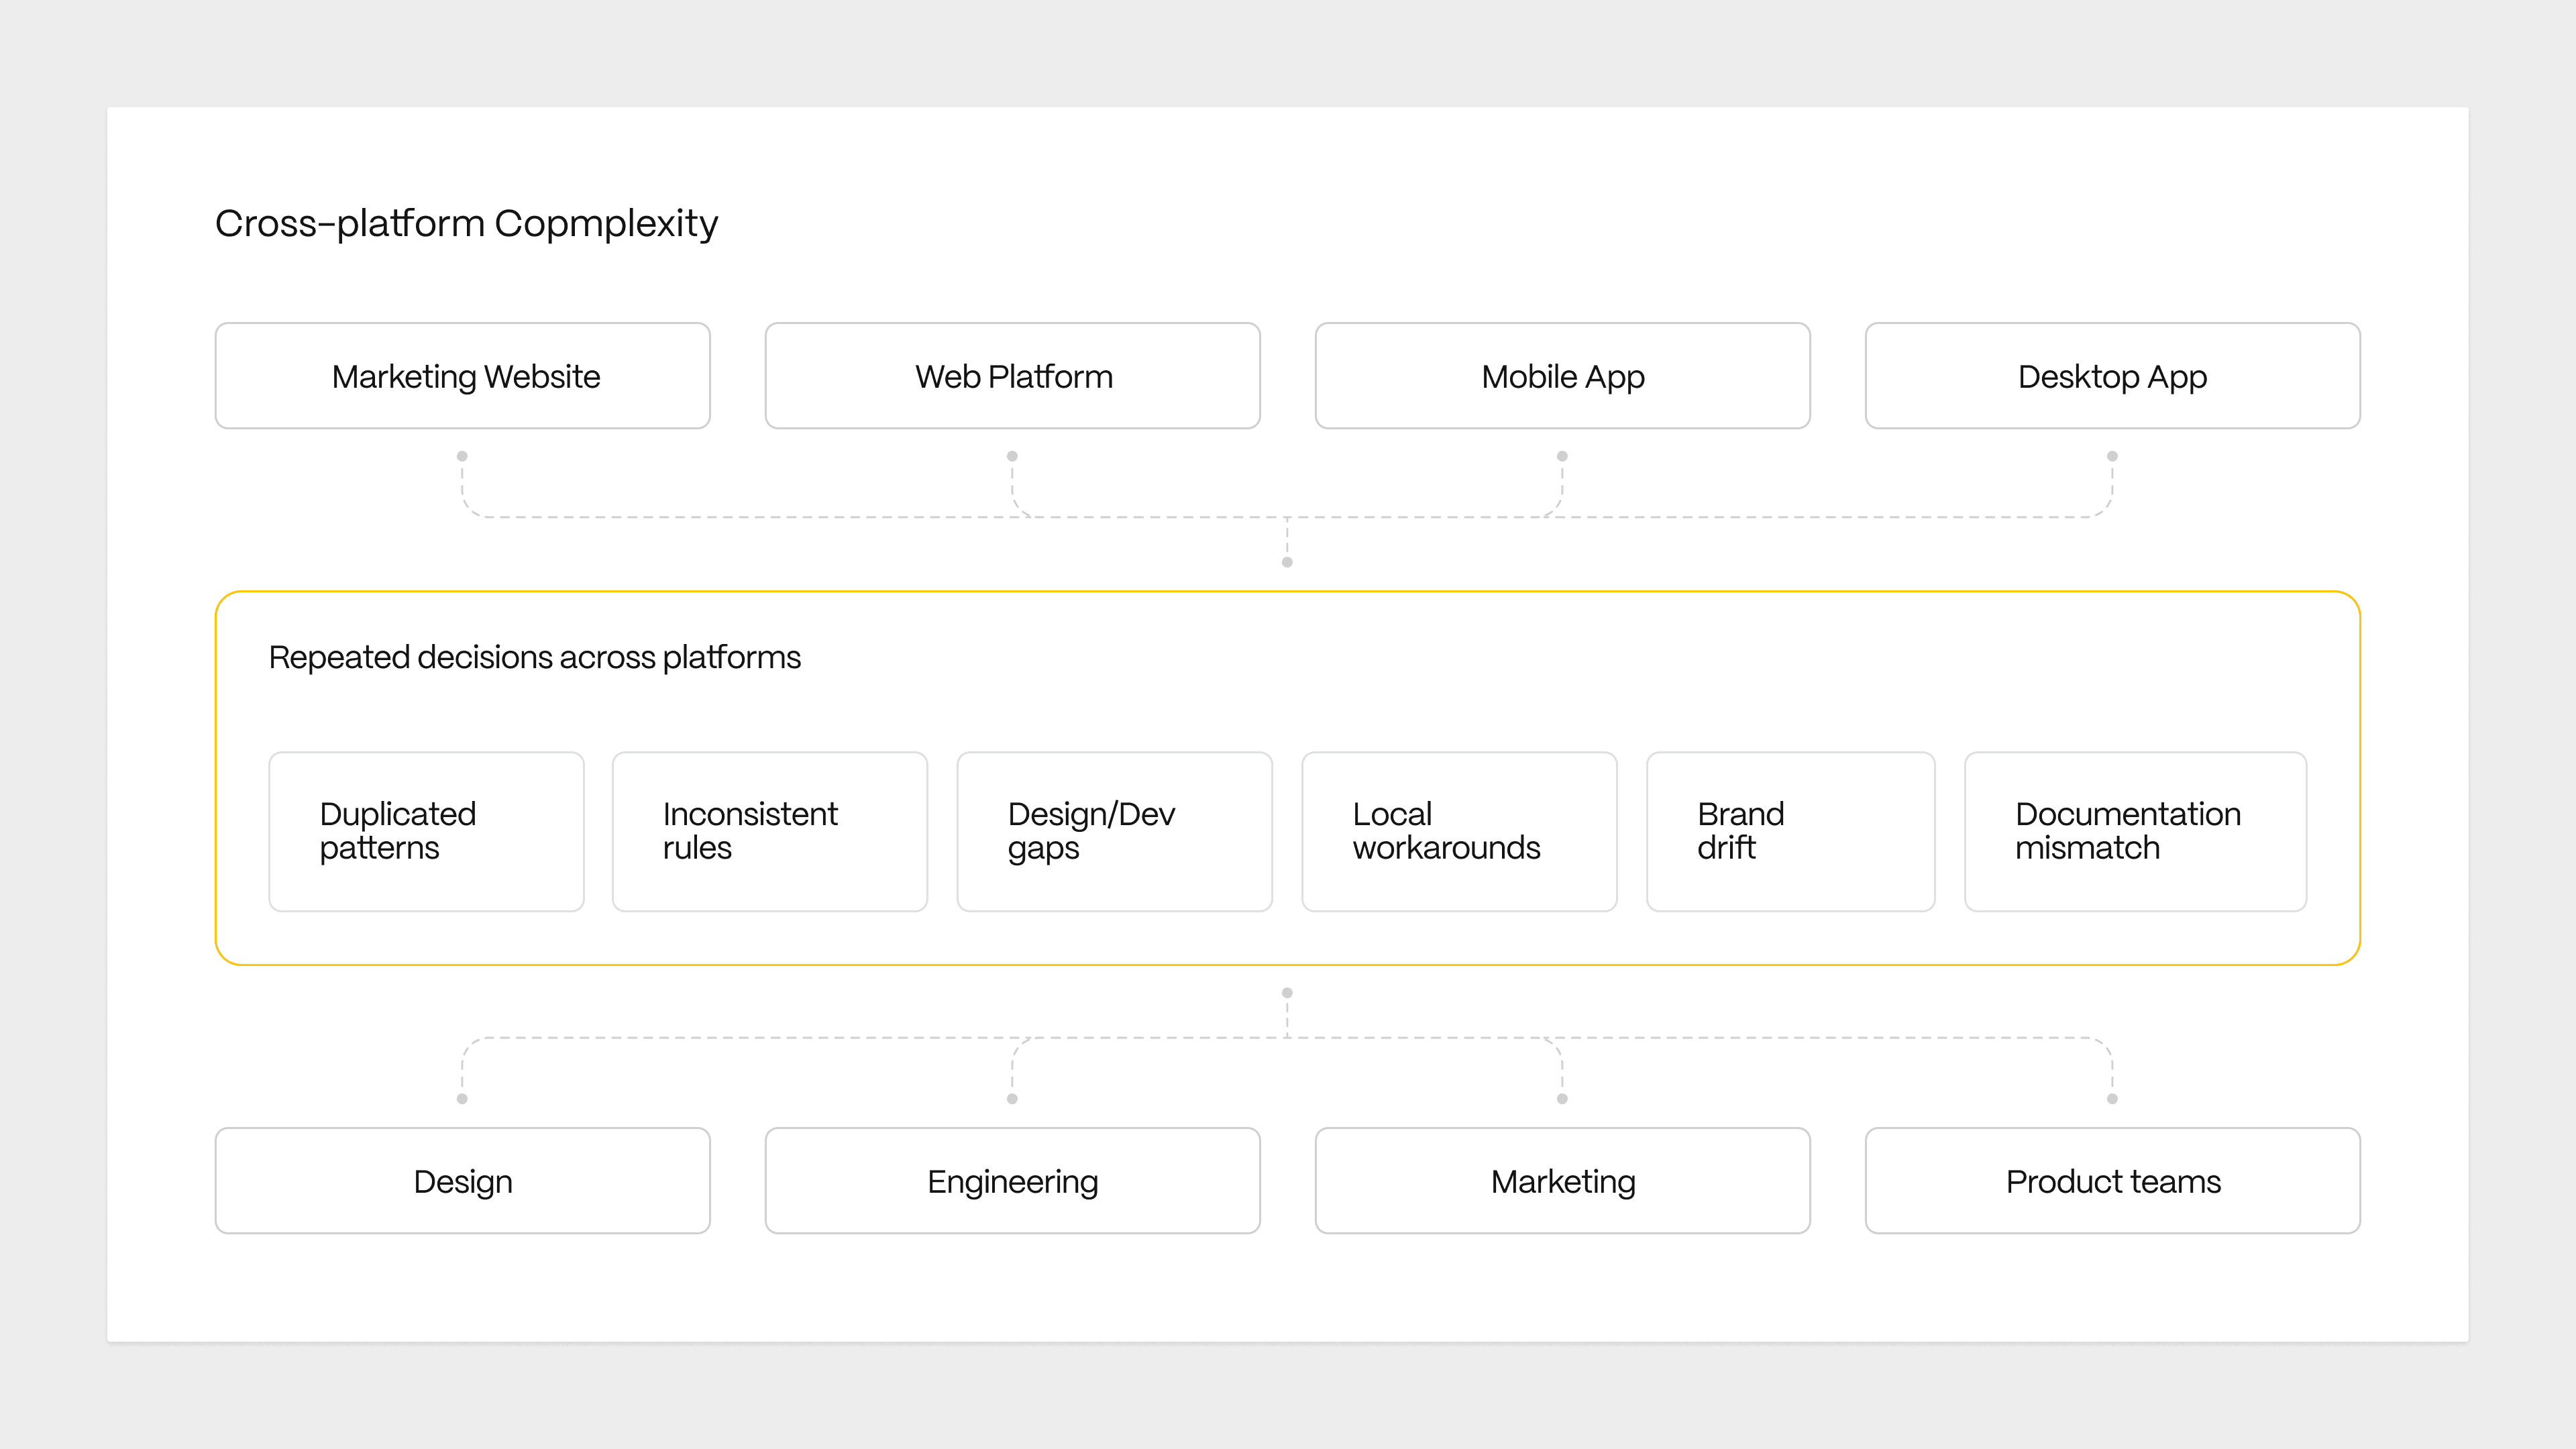Select the Product teams box

[x=2112, y=1181]
